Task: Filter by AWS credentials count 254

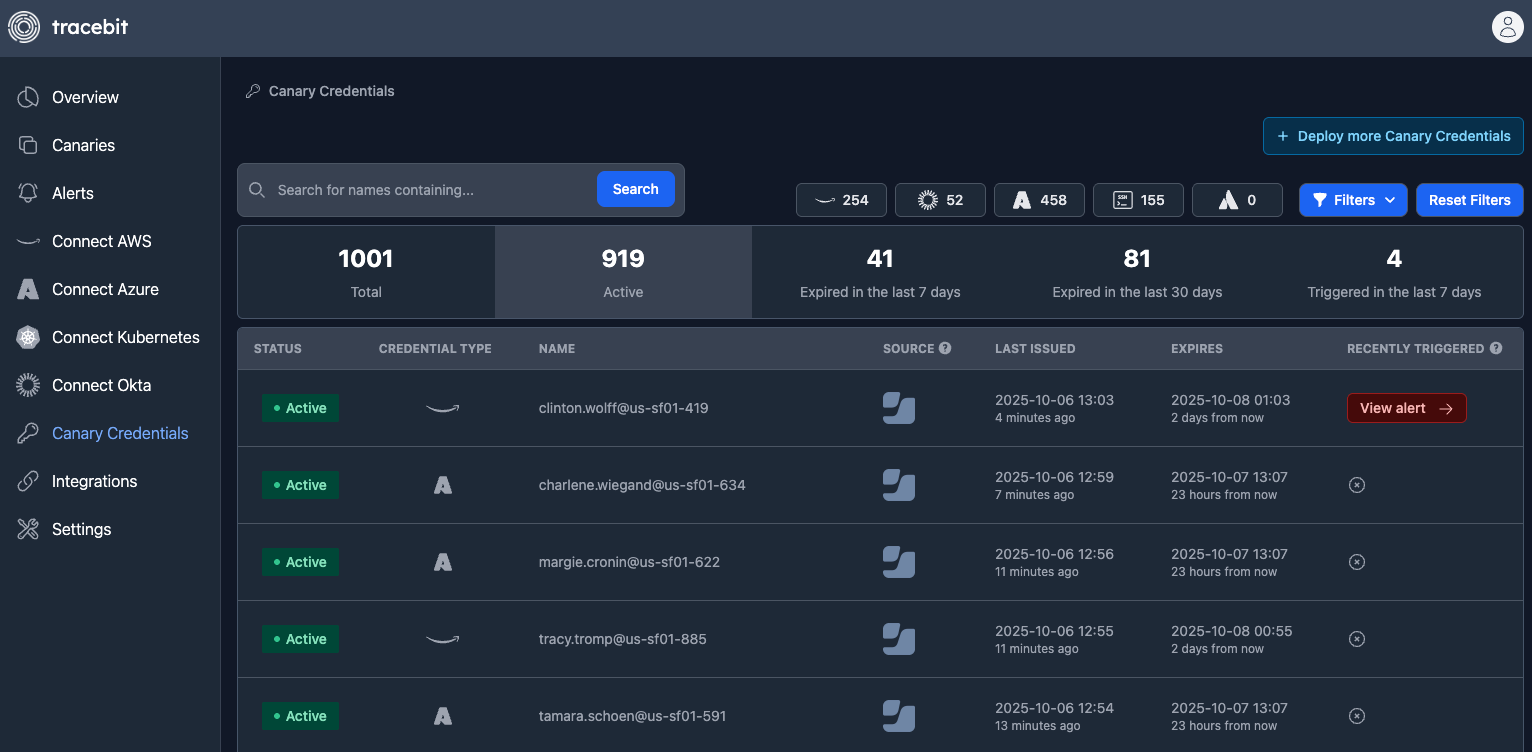Action: 841,200
